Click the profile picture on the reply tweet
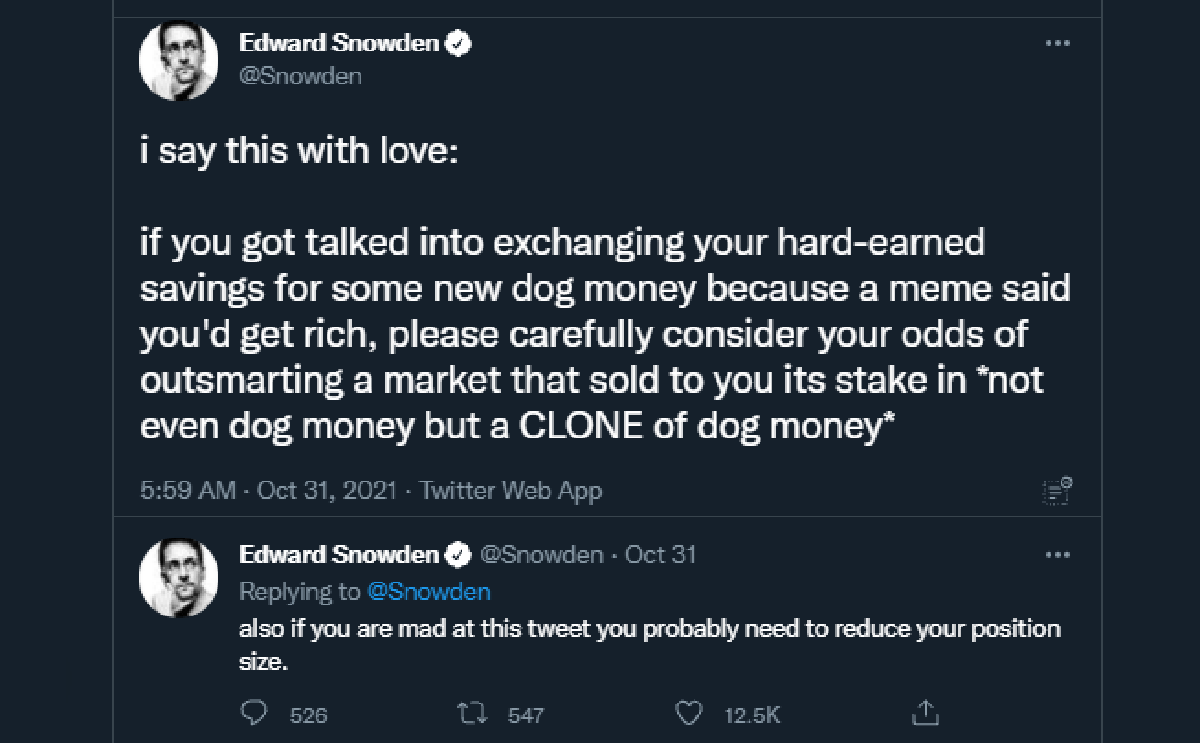Screen dimensions: 1200x743 tap(178, 577)
